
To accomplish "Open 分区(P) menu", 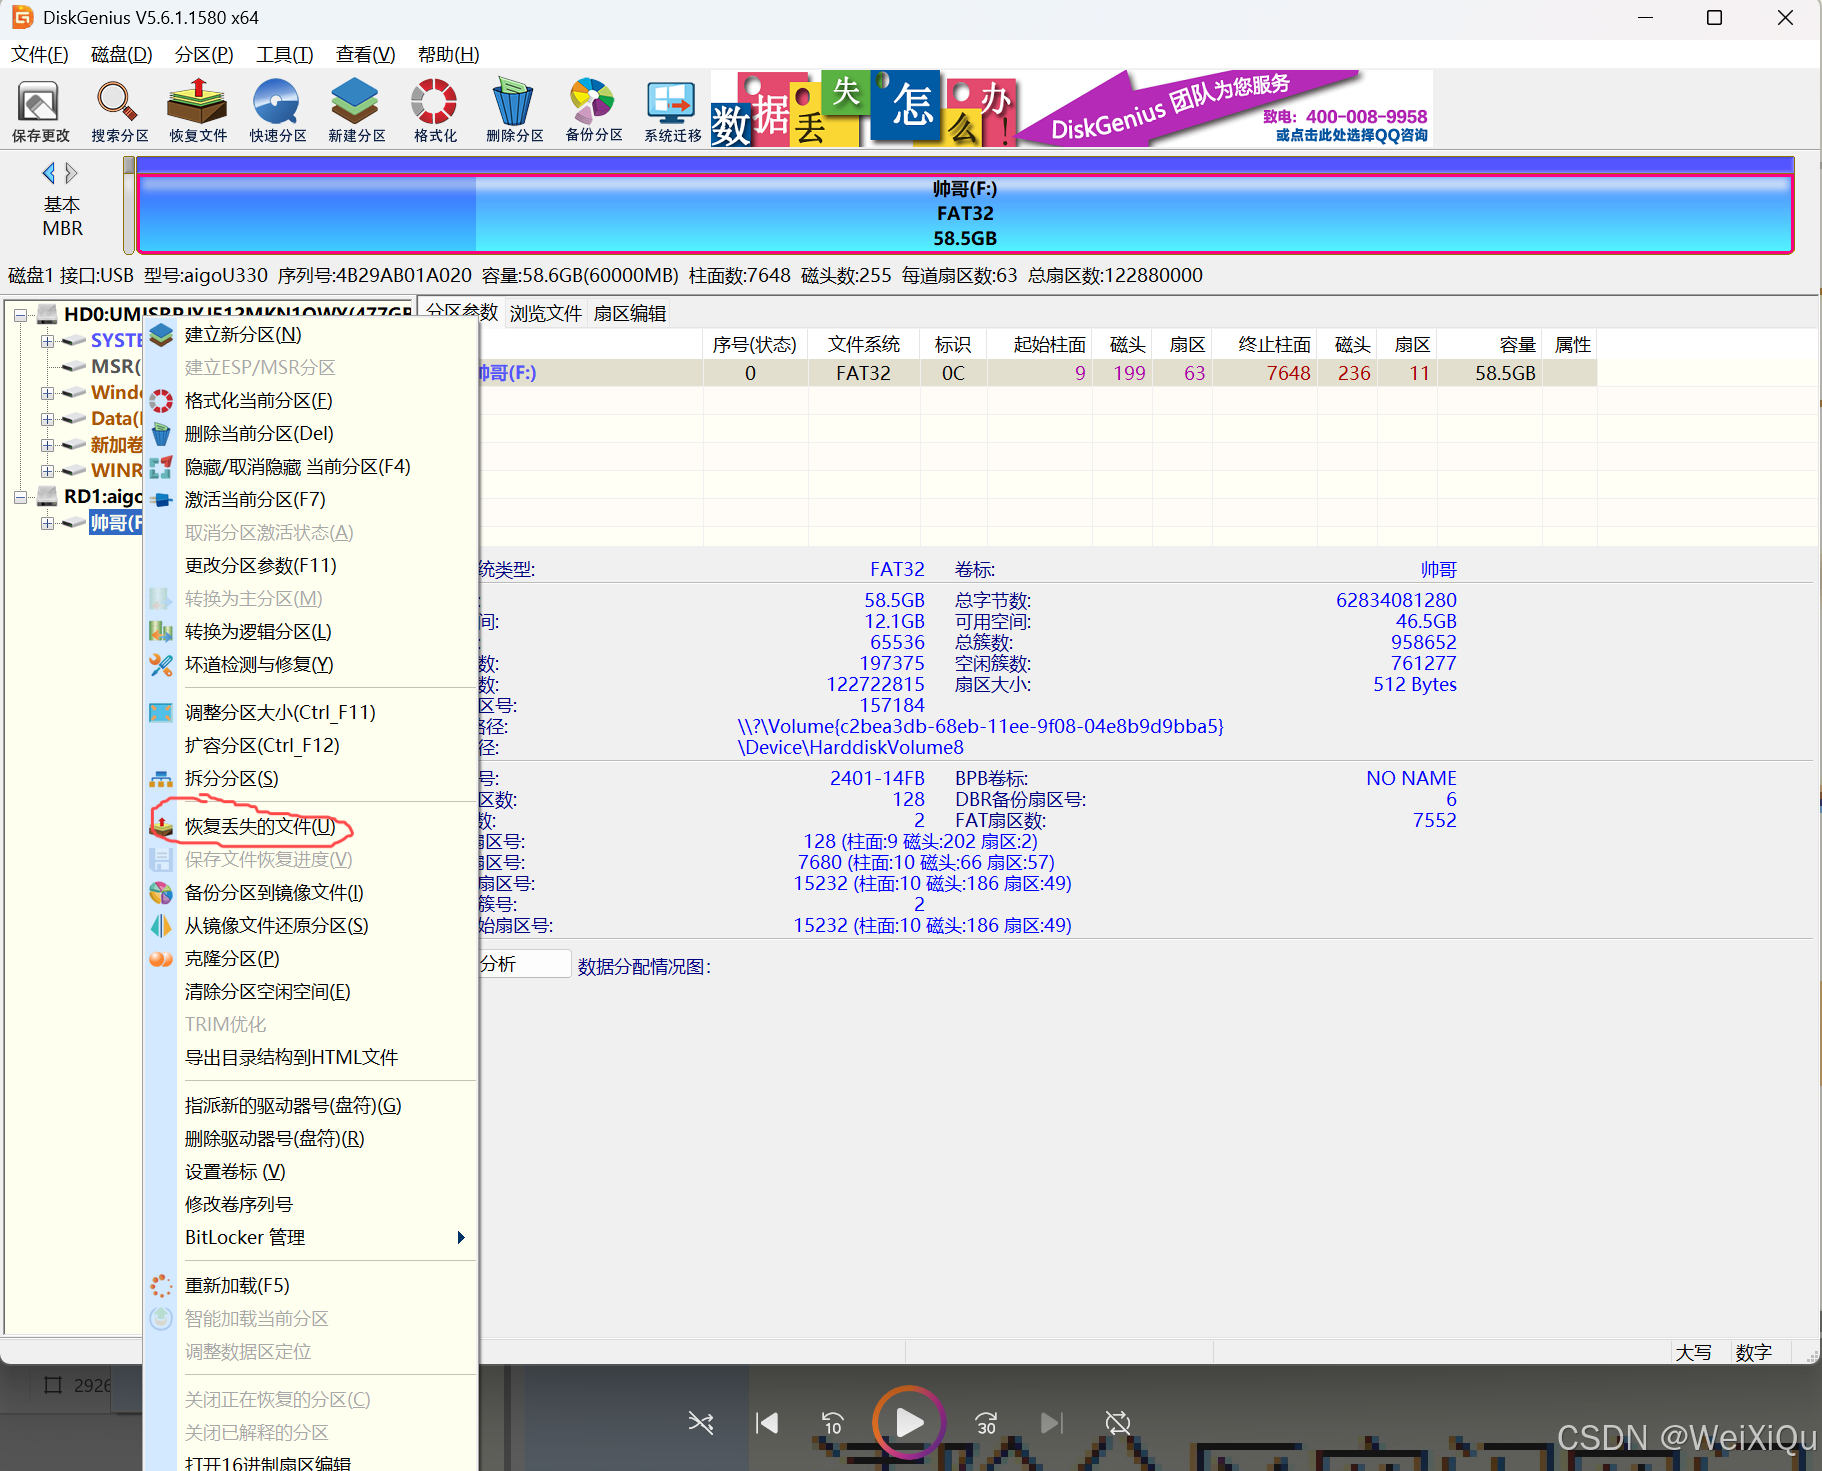I will click(x=203, y=54).
